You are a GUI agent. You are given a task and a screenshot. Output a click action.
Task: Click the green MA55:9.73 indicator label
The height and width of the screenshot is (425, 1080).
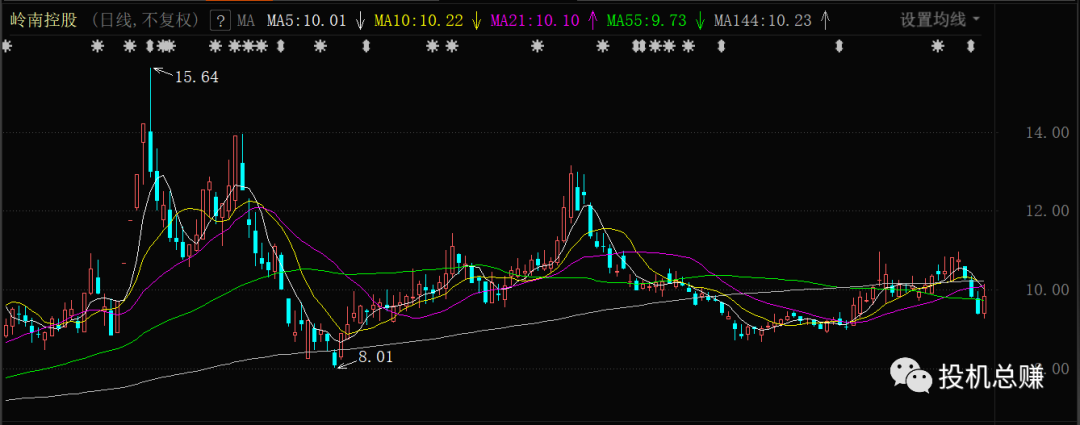(x=646, y=19)
